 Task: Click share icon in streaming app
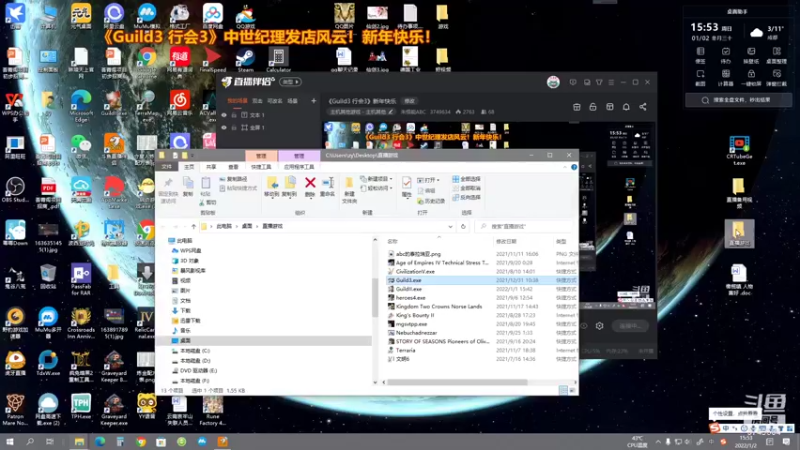click(643, 107)
